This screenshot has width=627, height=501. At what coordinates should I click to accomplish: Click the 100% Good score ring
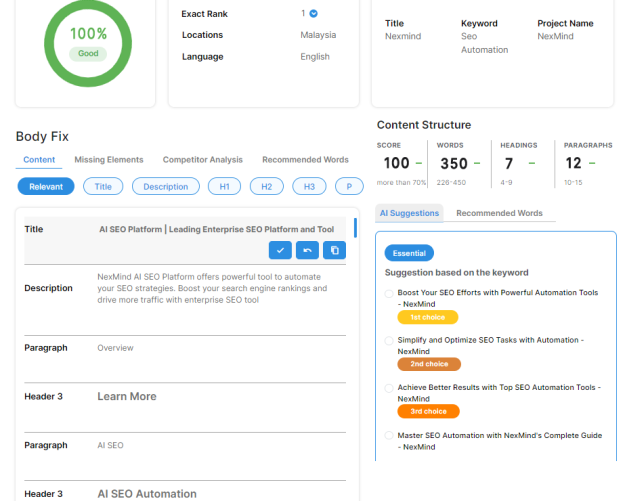pyautogui.click(x=88, y=43)
